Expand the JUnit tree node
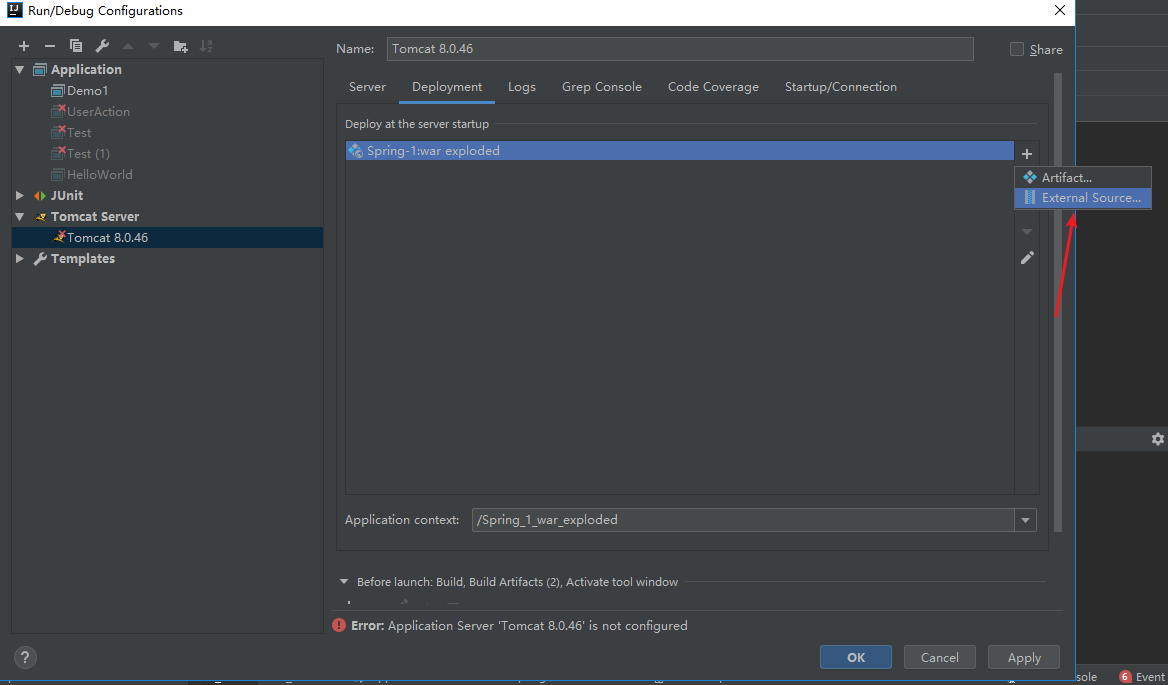1168x685 pixels. (20, 196)
